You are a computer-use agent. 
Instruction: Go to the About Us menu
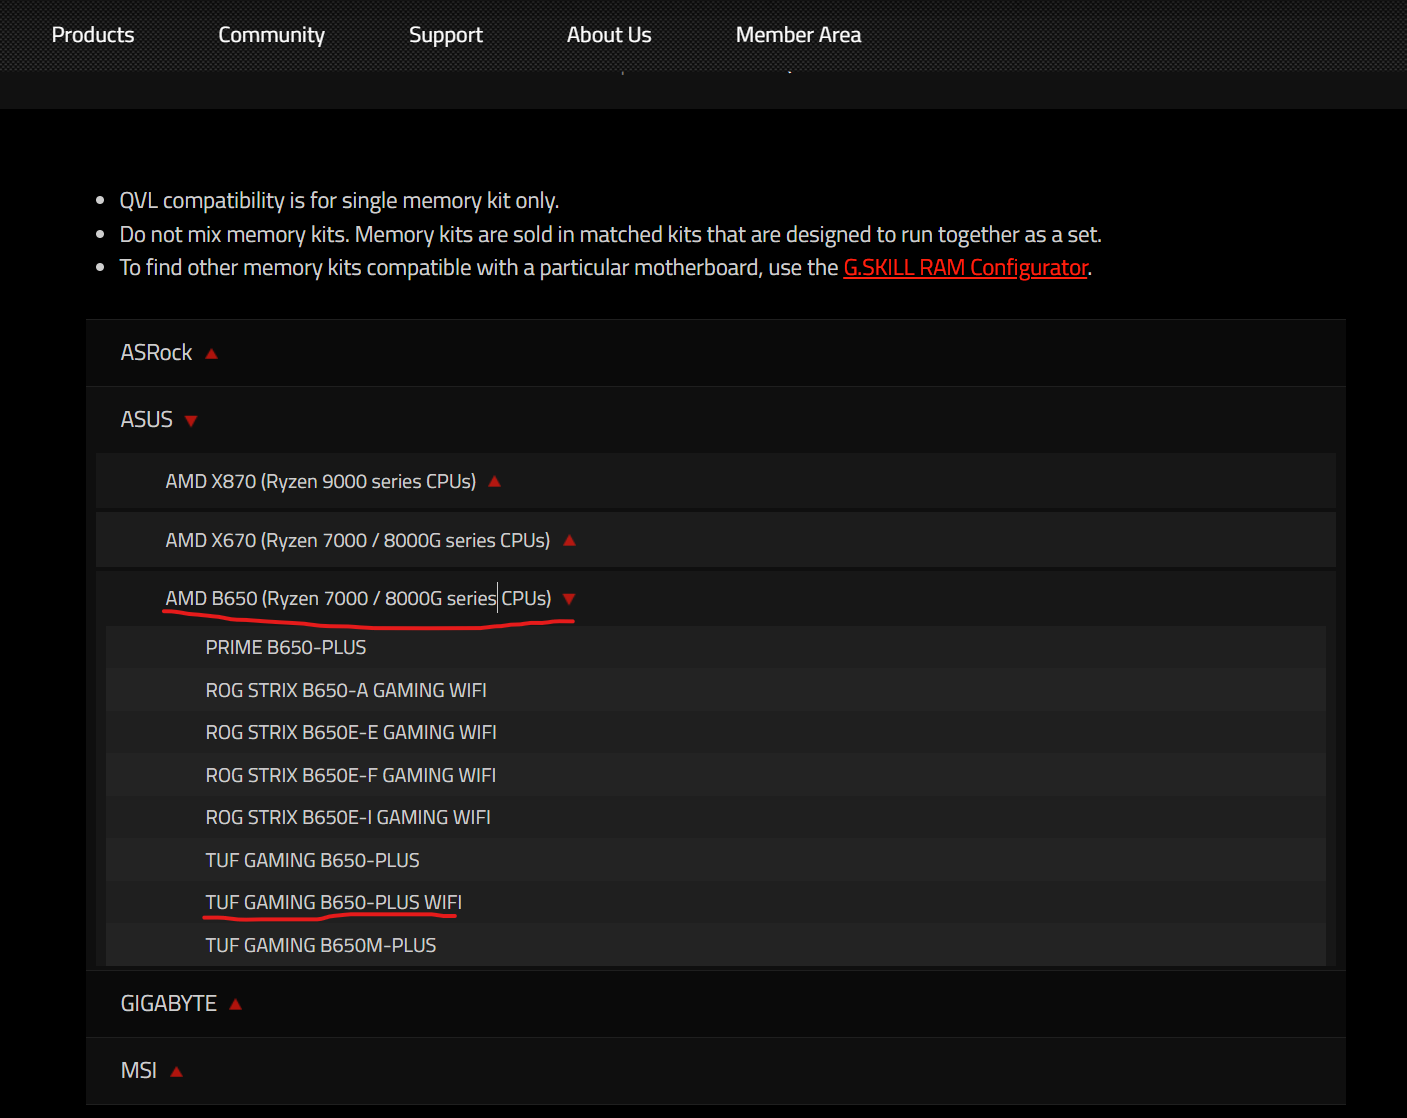click(608, 35)
